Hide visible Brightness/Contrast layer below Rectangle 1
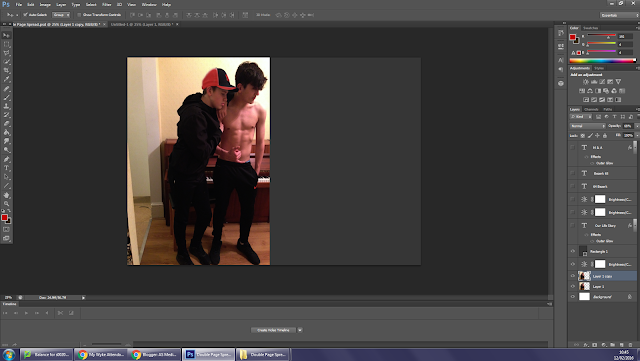Screen dimensions: 640x361 pyautogui.click(x=573, y=264)
